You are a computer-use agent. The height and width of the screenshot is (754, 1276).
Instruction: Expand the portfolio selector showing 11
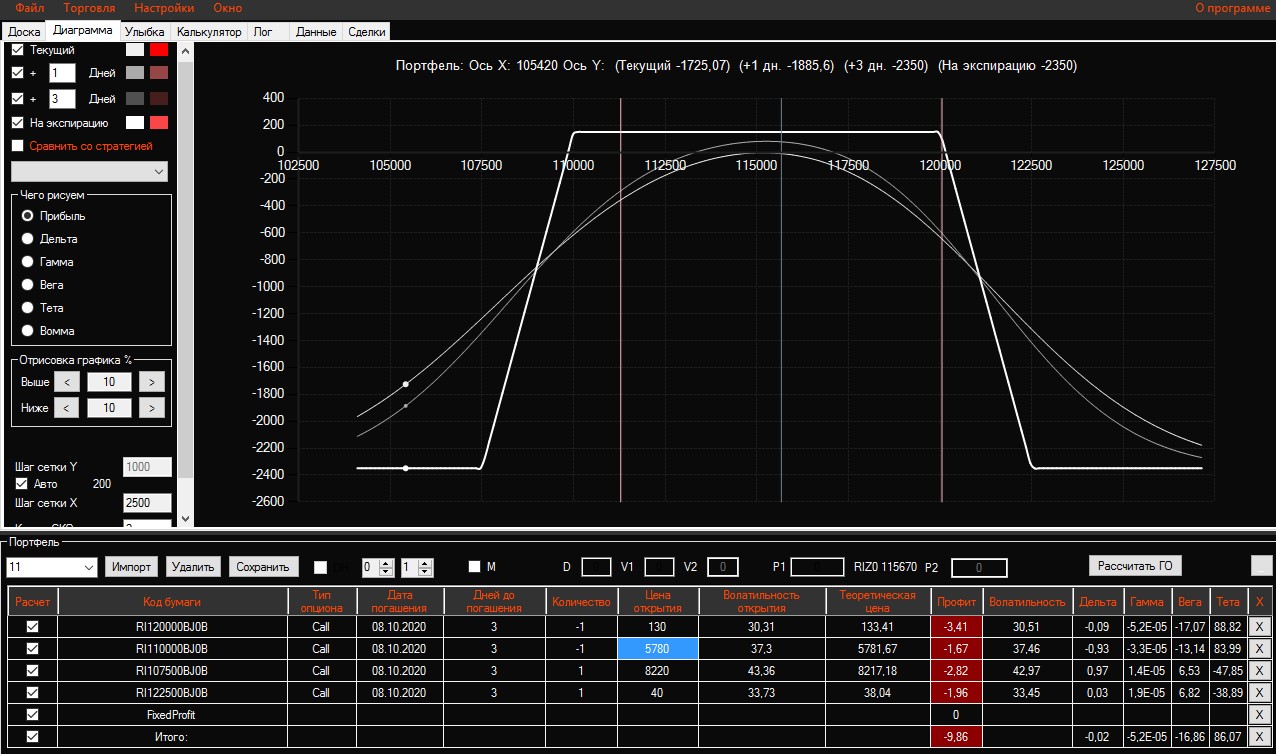pos(87,567)
